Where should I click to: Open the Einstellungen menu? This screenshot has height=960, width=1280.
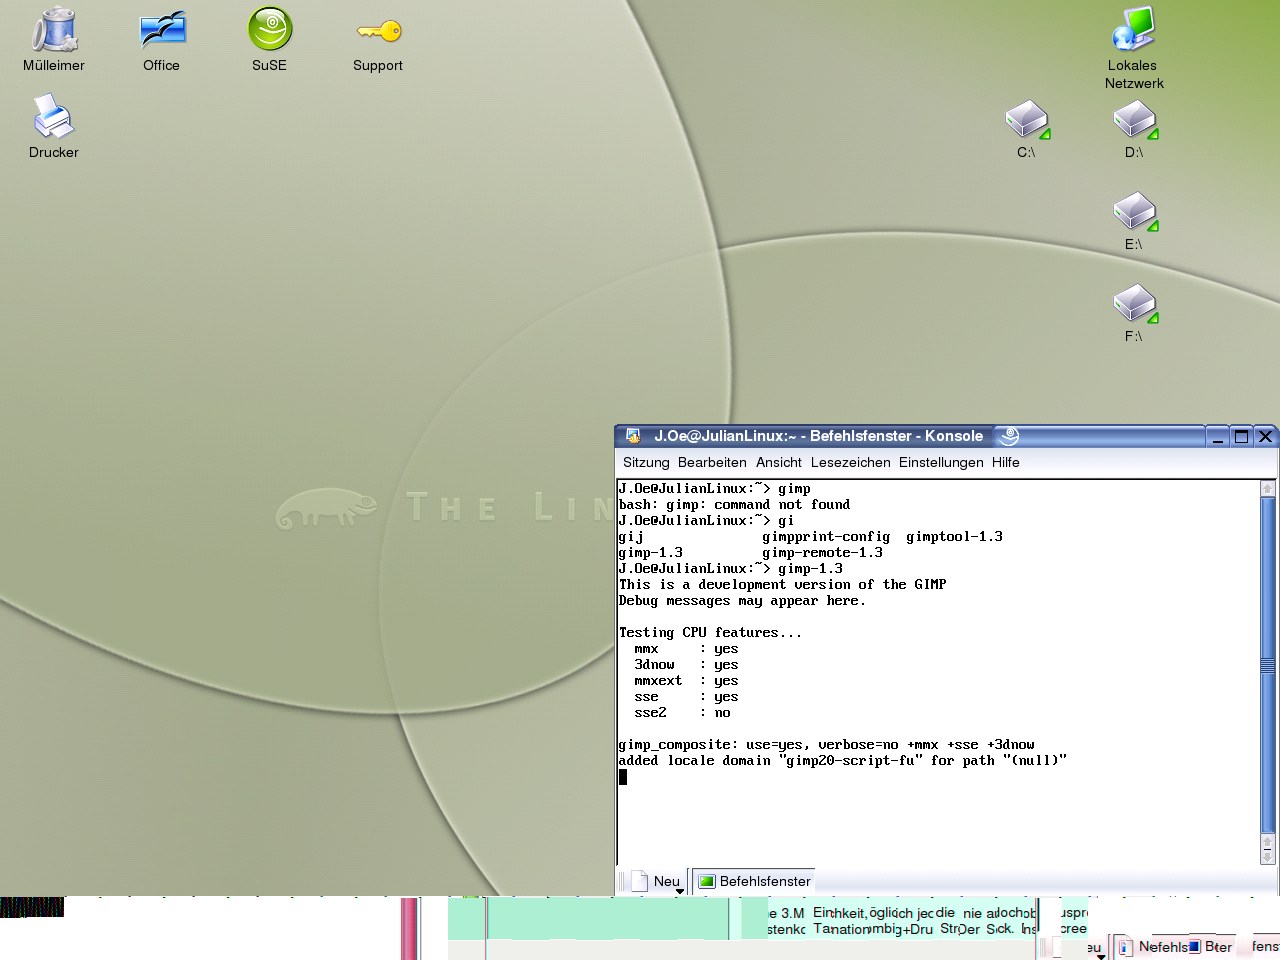[941, 462]
